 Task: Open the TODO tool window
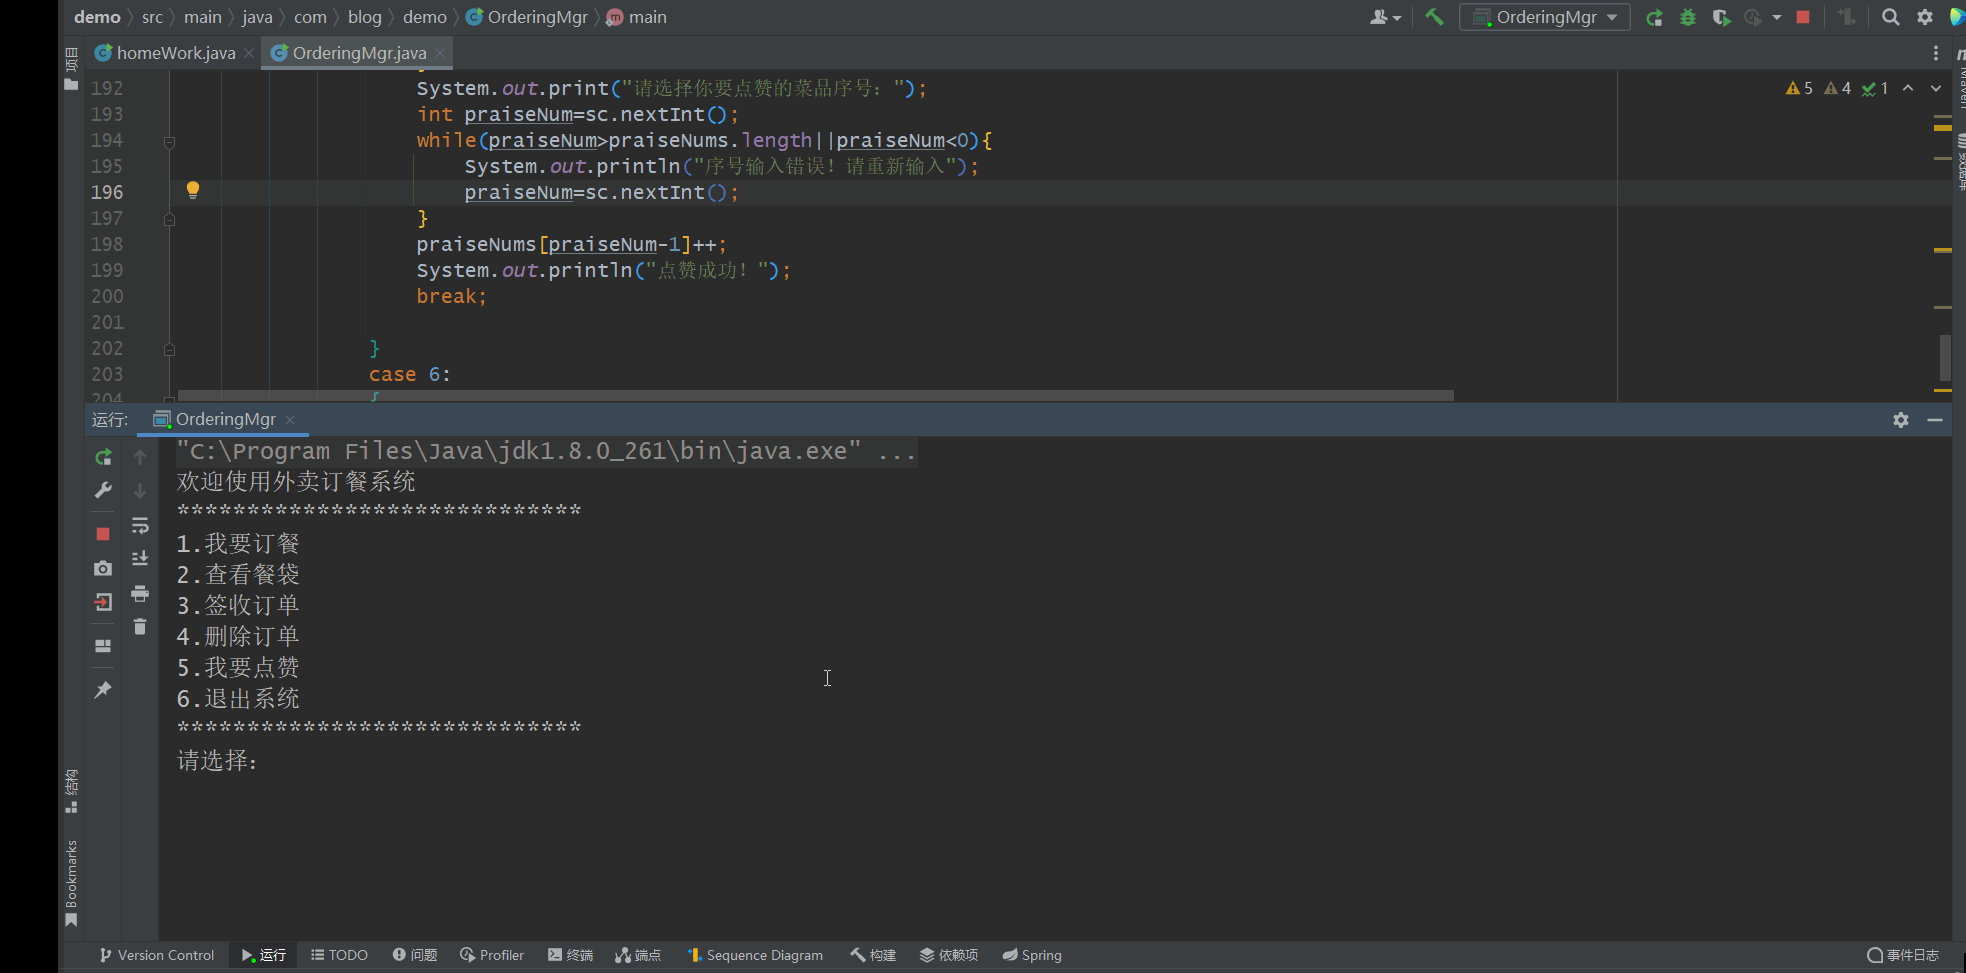tap(339, 955)
